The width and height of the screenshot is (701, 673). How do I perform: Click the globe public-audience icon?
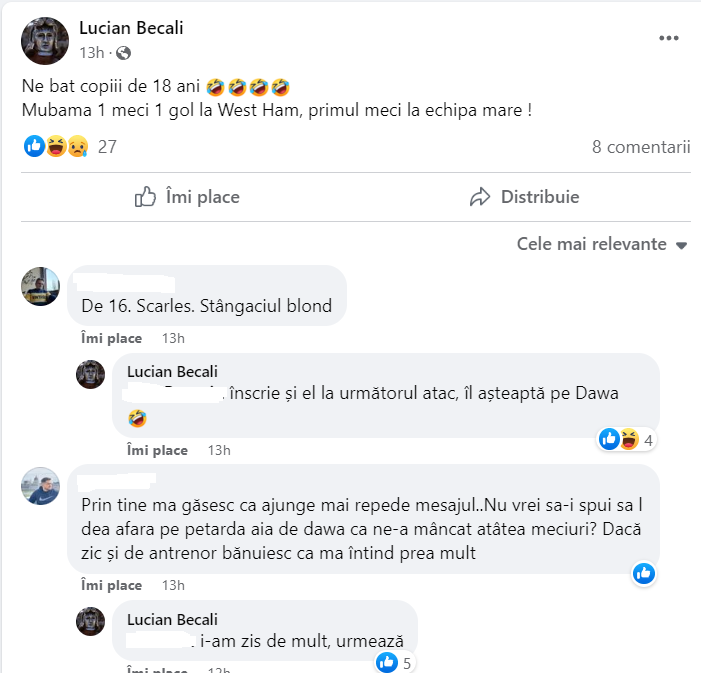pos(123,52)
